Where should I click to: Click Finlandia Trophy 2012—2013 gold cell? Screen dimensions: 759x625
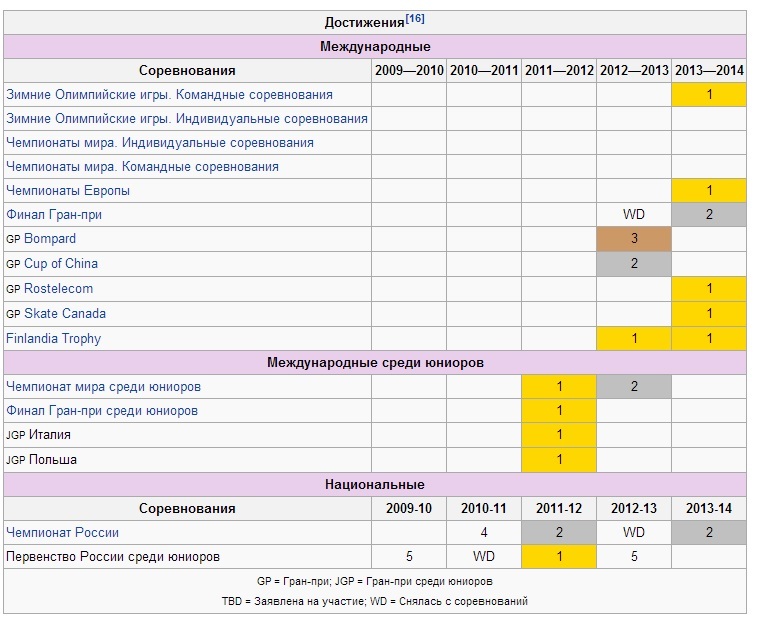pyautogui.click(x=634, y=338)
